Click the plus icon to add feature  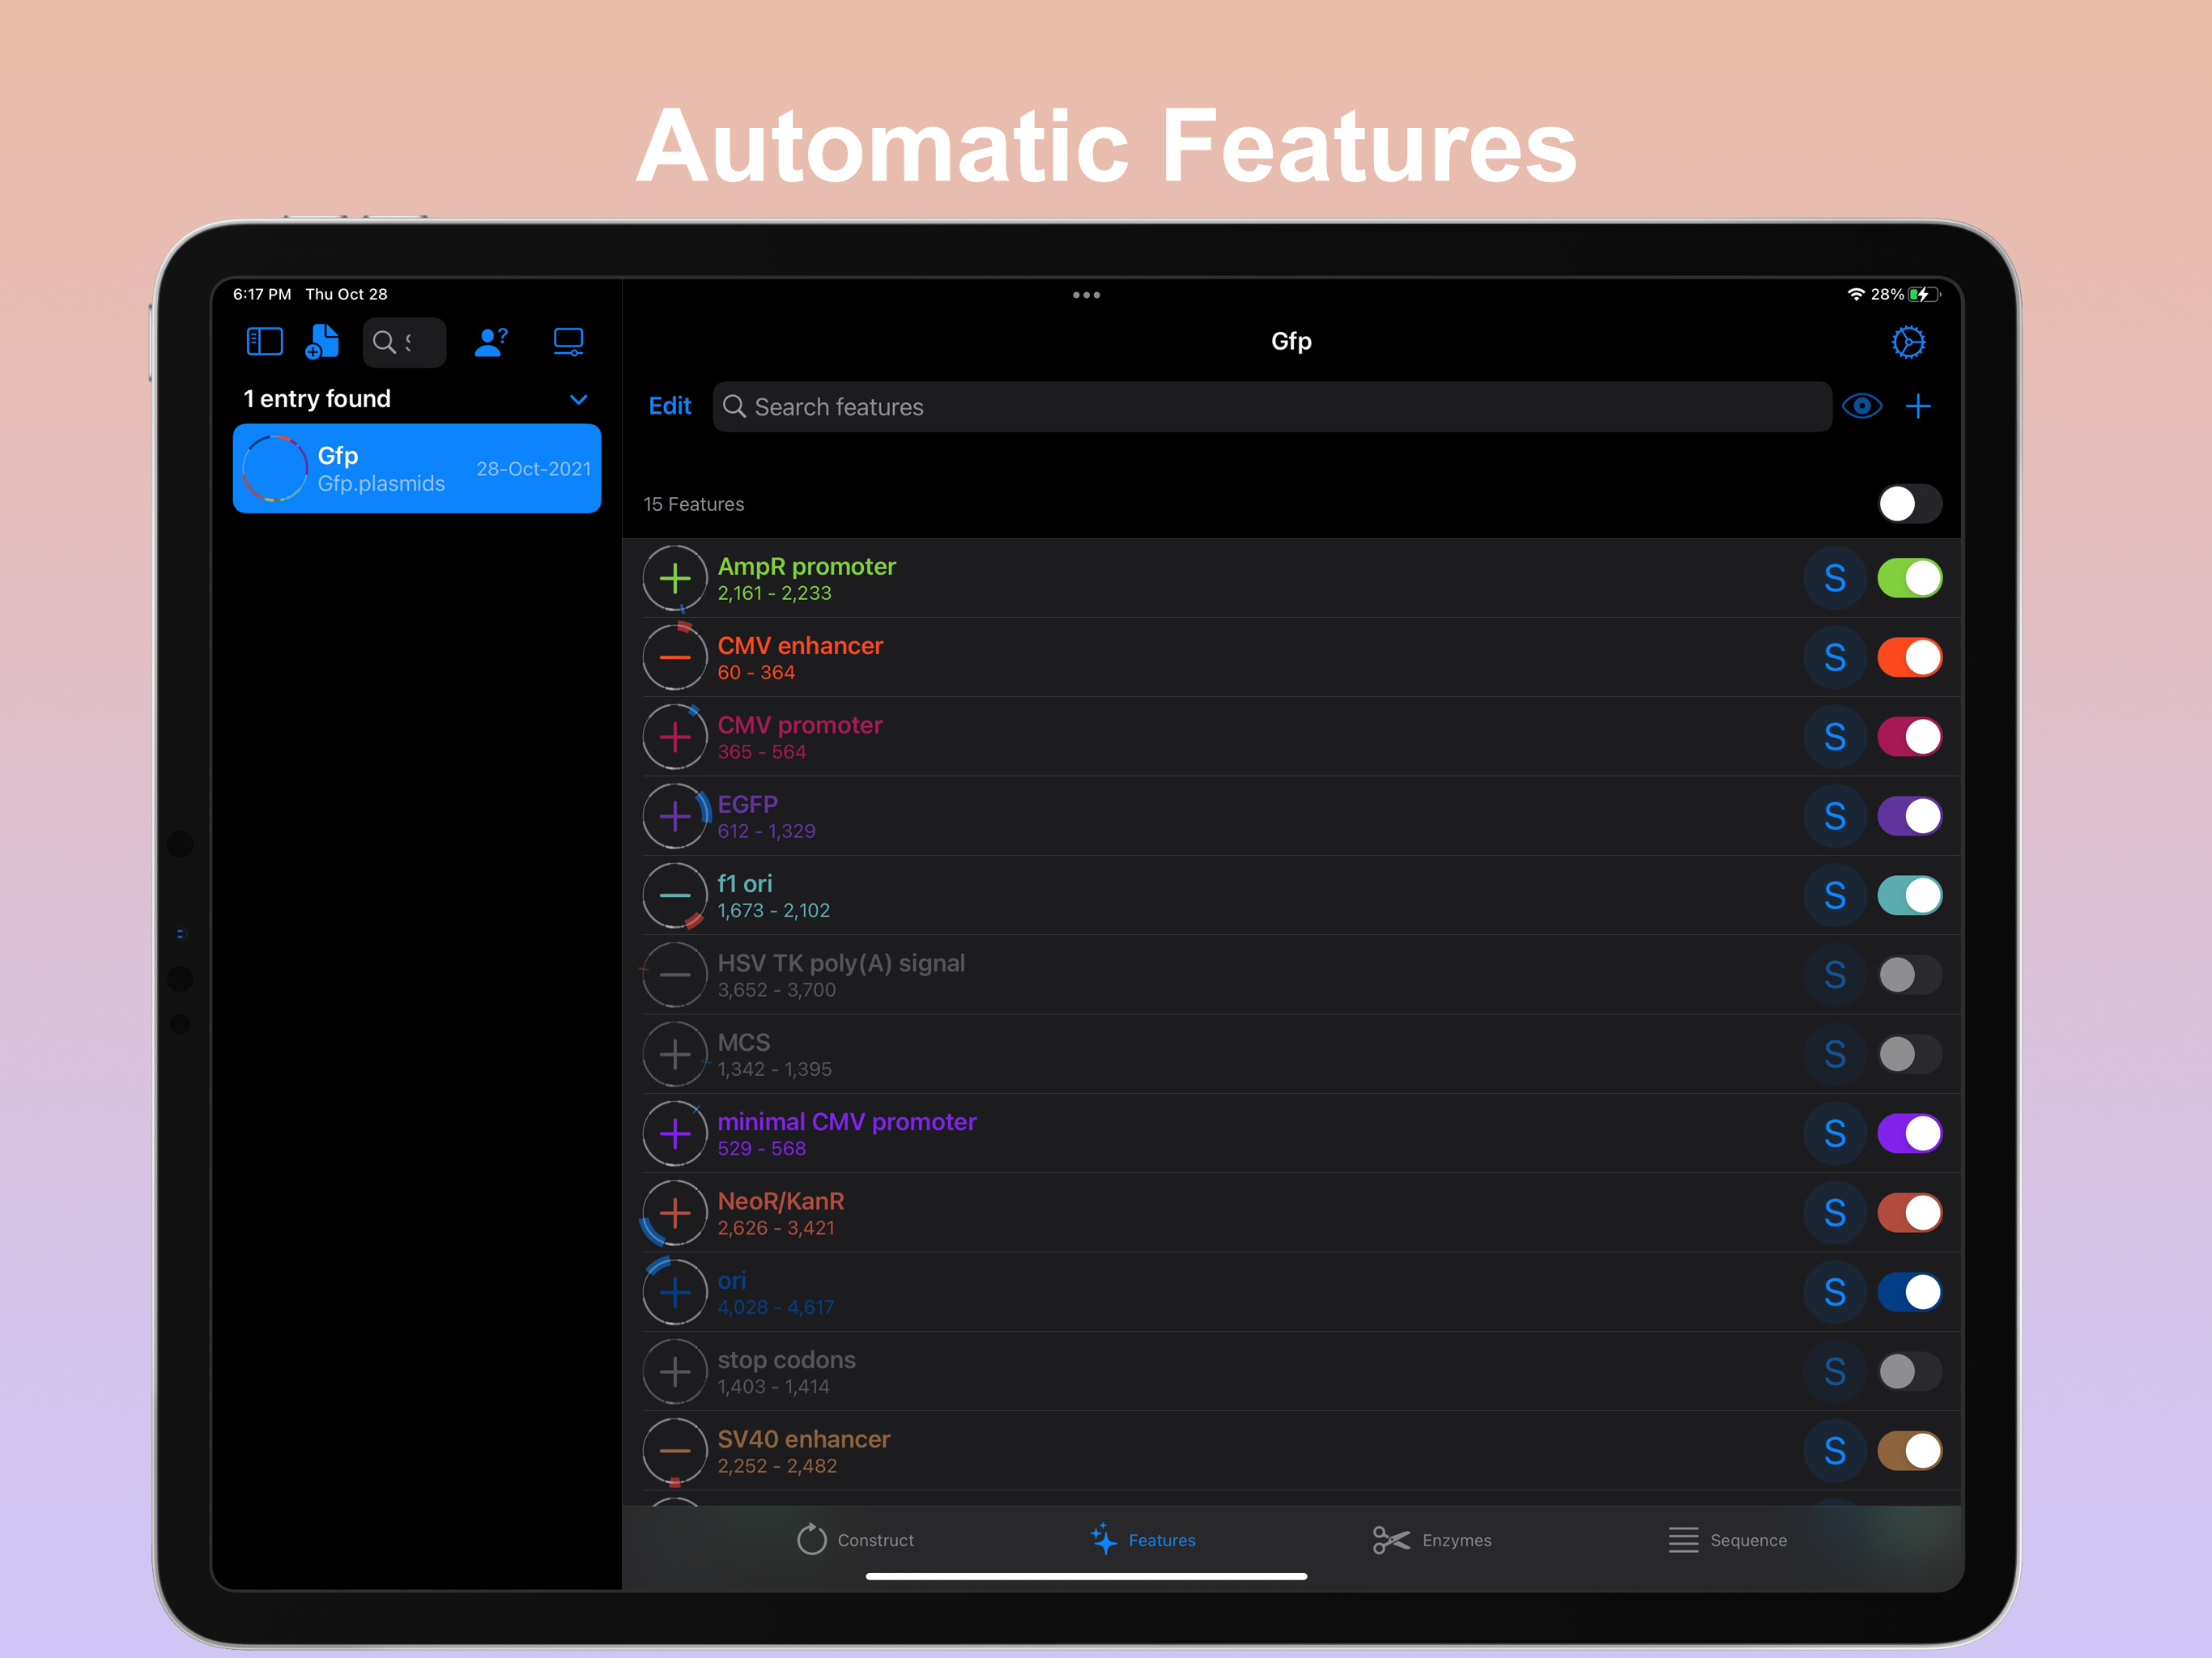pyautogui.click(x=1917, y=406)
